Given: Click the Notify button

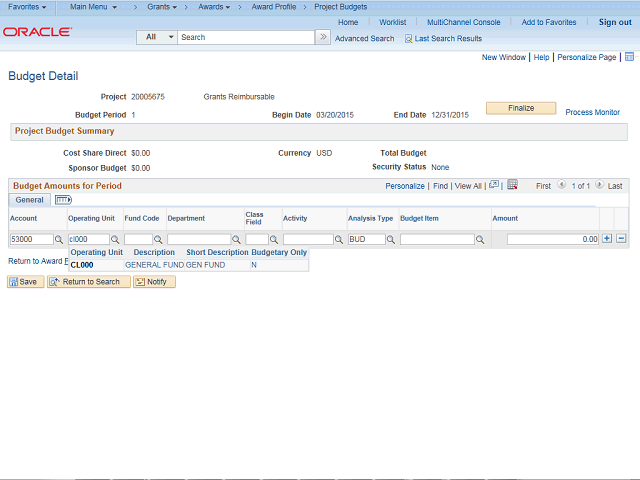Looking at the screenshot, I should tap(154, 282).
